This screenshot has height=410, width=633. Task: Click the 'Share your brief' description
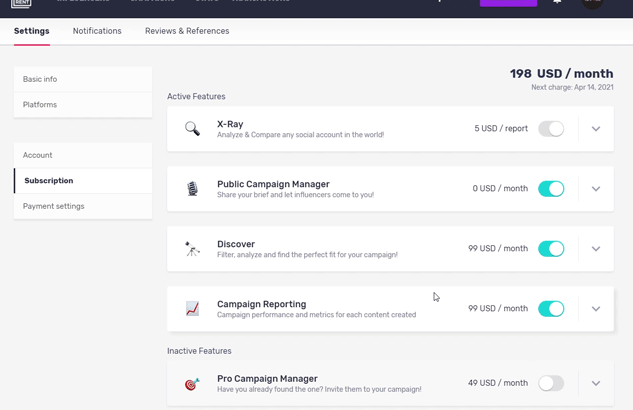[x=296, y=195]
